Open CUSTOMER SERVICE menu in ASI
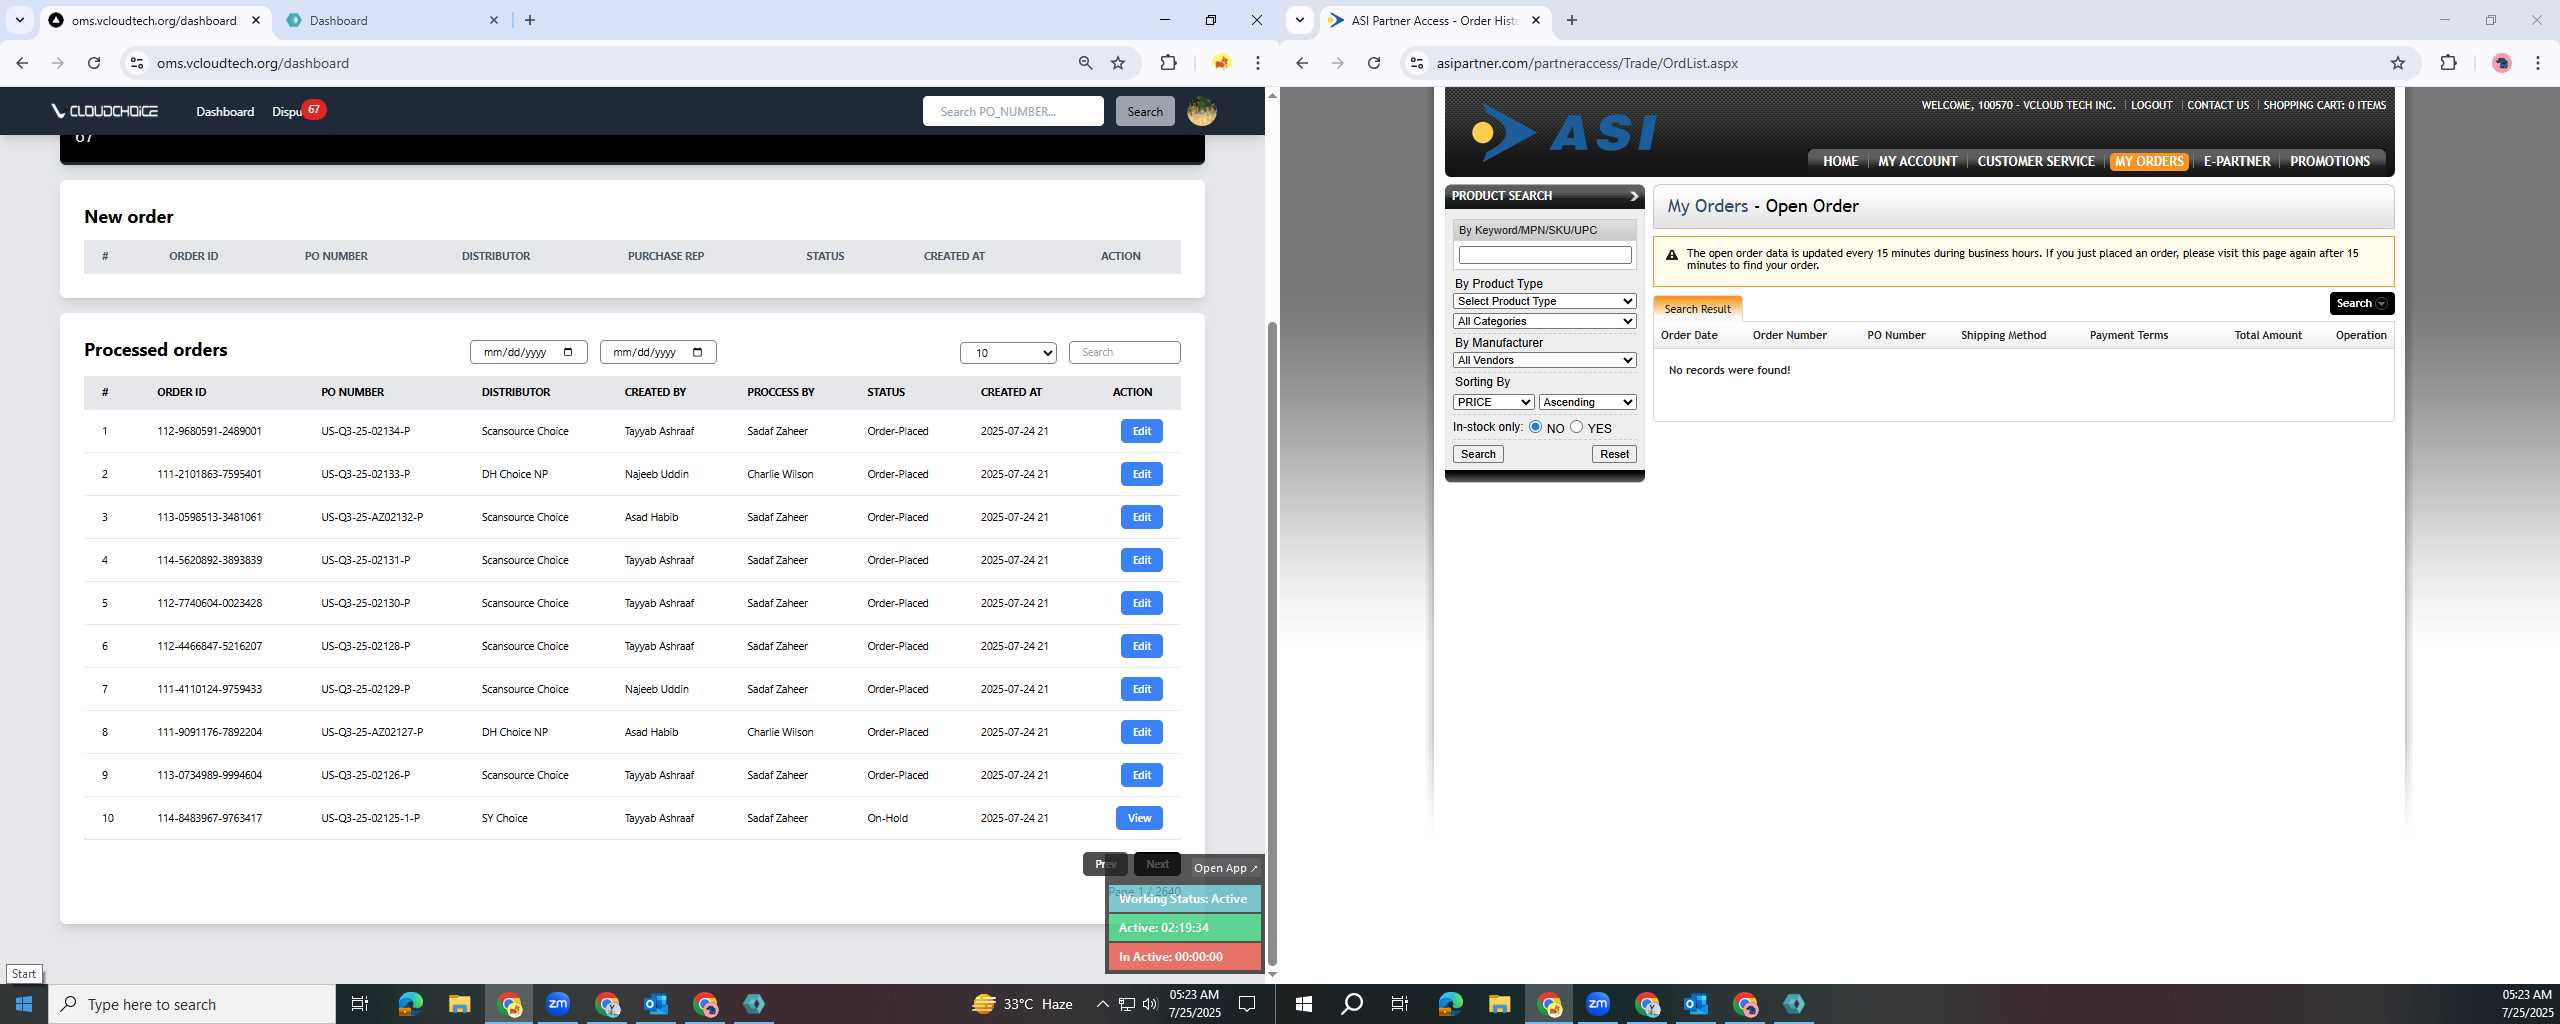This screenshot has height=1024, width=2560. coord(2035,161)
